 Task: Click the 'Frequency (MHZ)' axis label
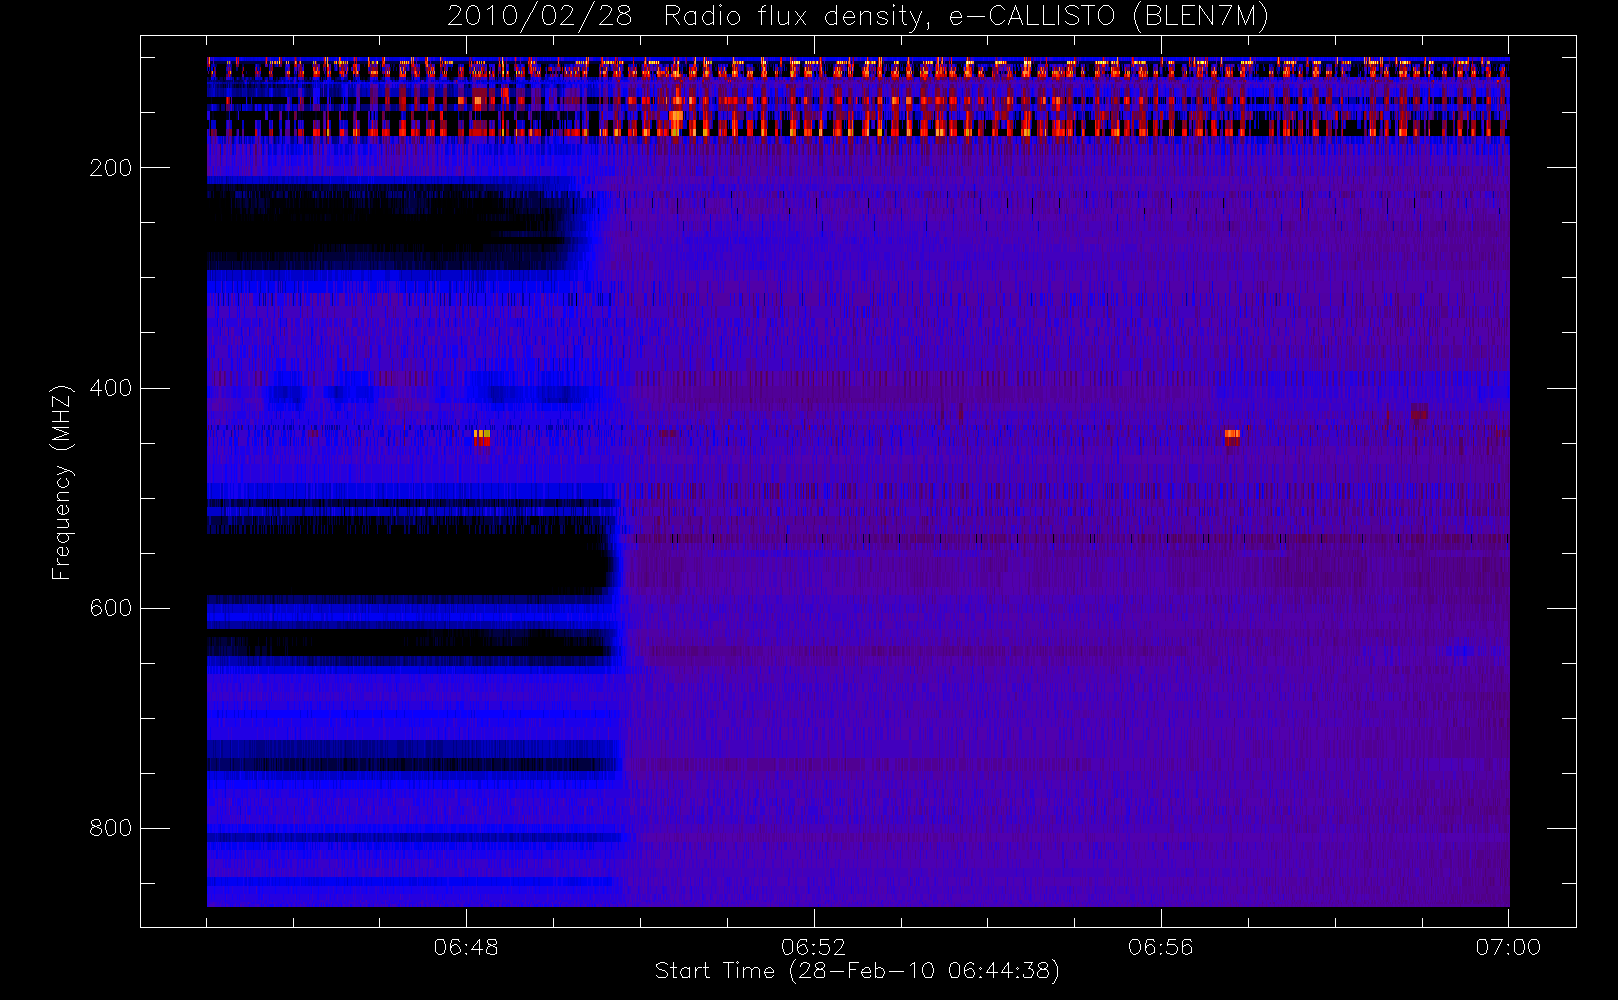click(62, 482)
